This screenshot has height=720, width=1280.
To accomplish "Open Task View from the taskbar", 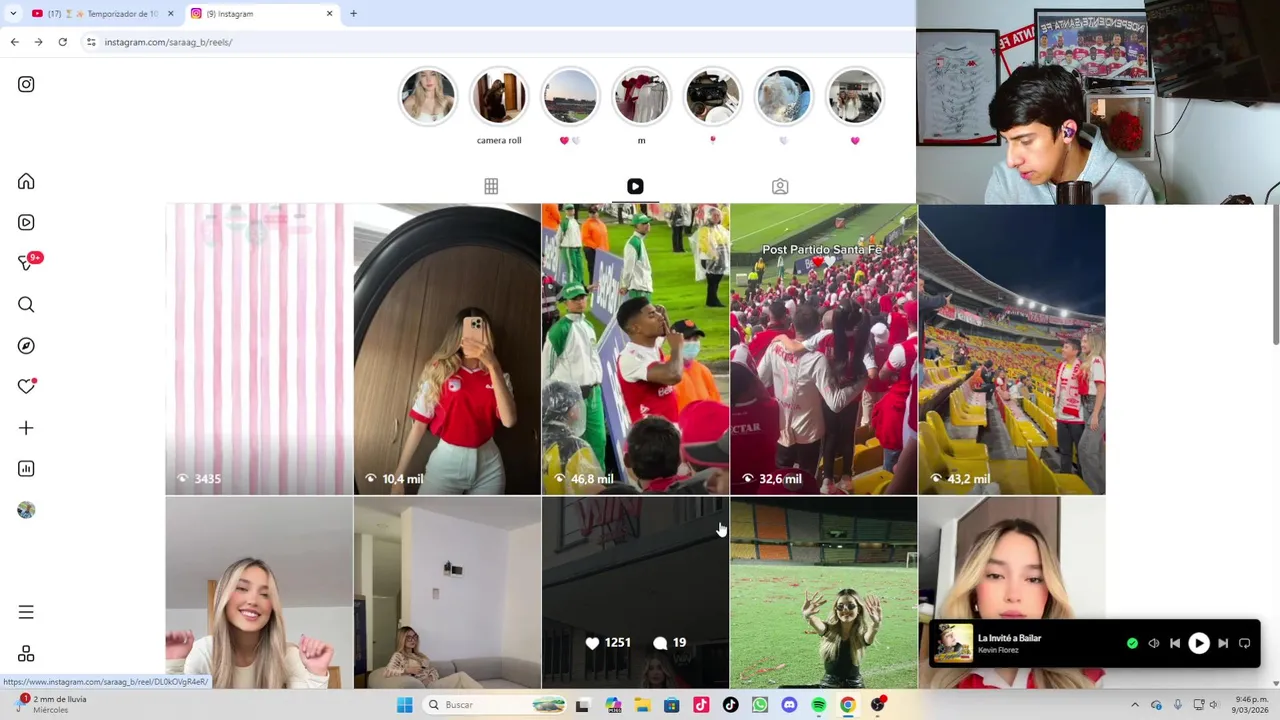I will pos(582,705).
